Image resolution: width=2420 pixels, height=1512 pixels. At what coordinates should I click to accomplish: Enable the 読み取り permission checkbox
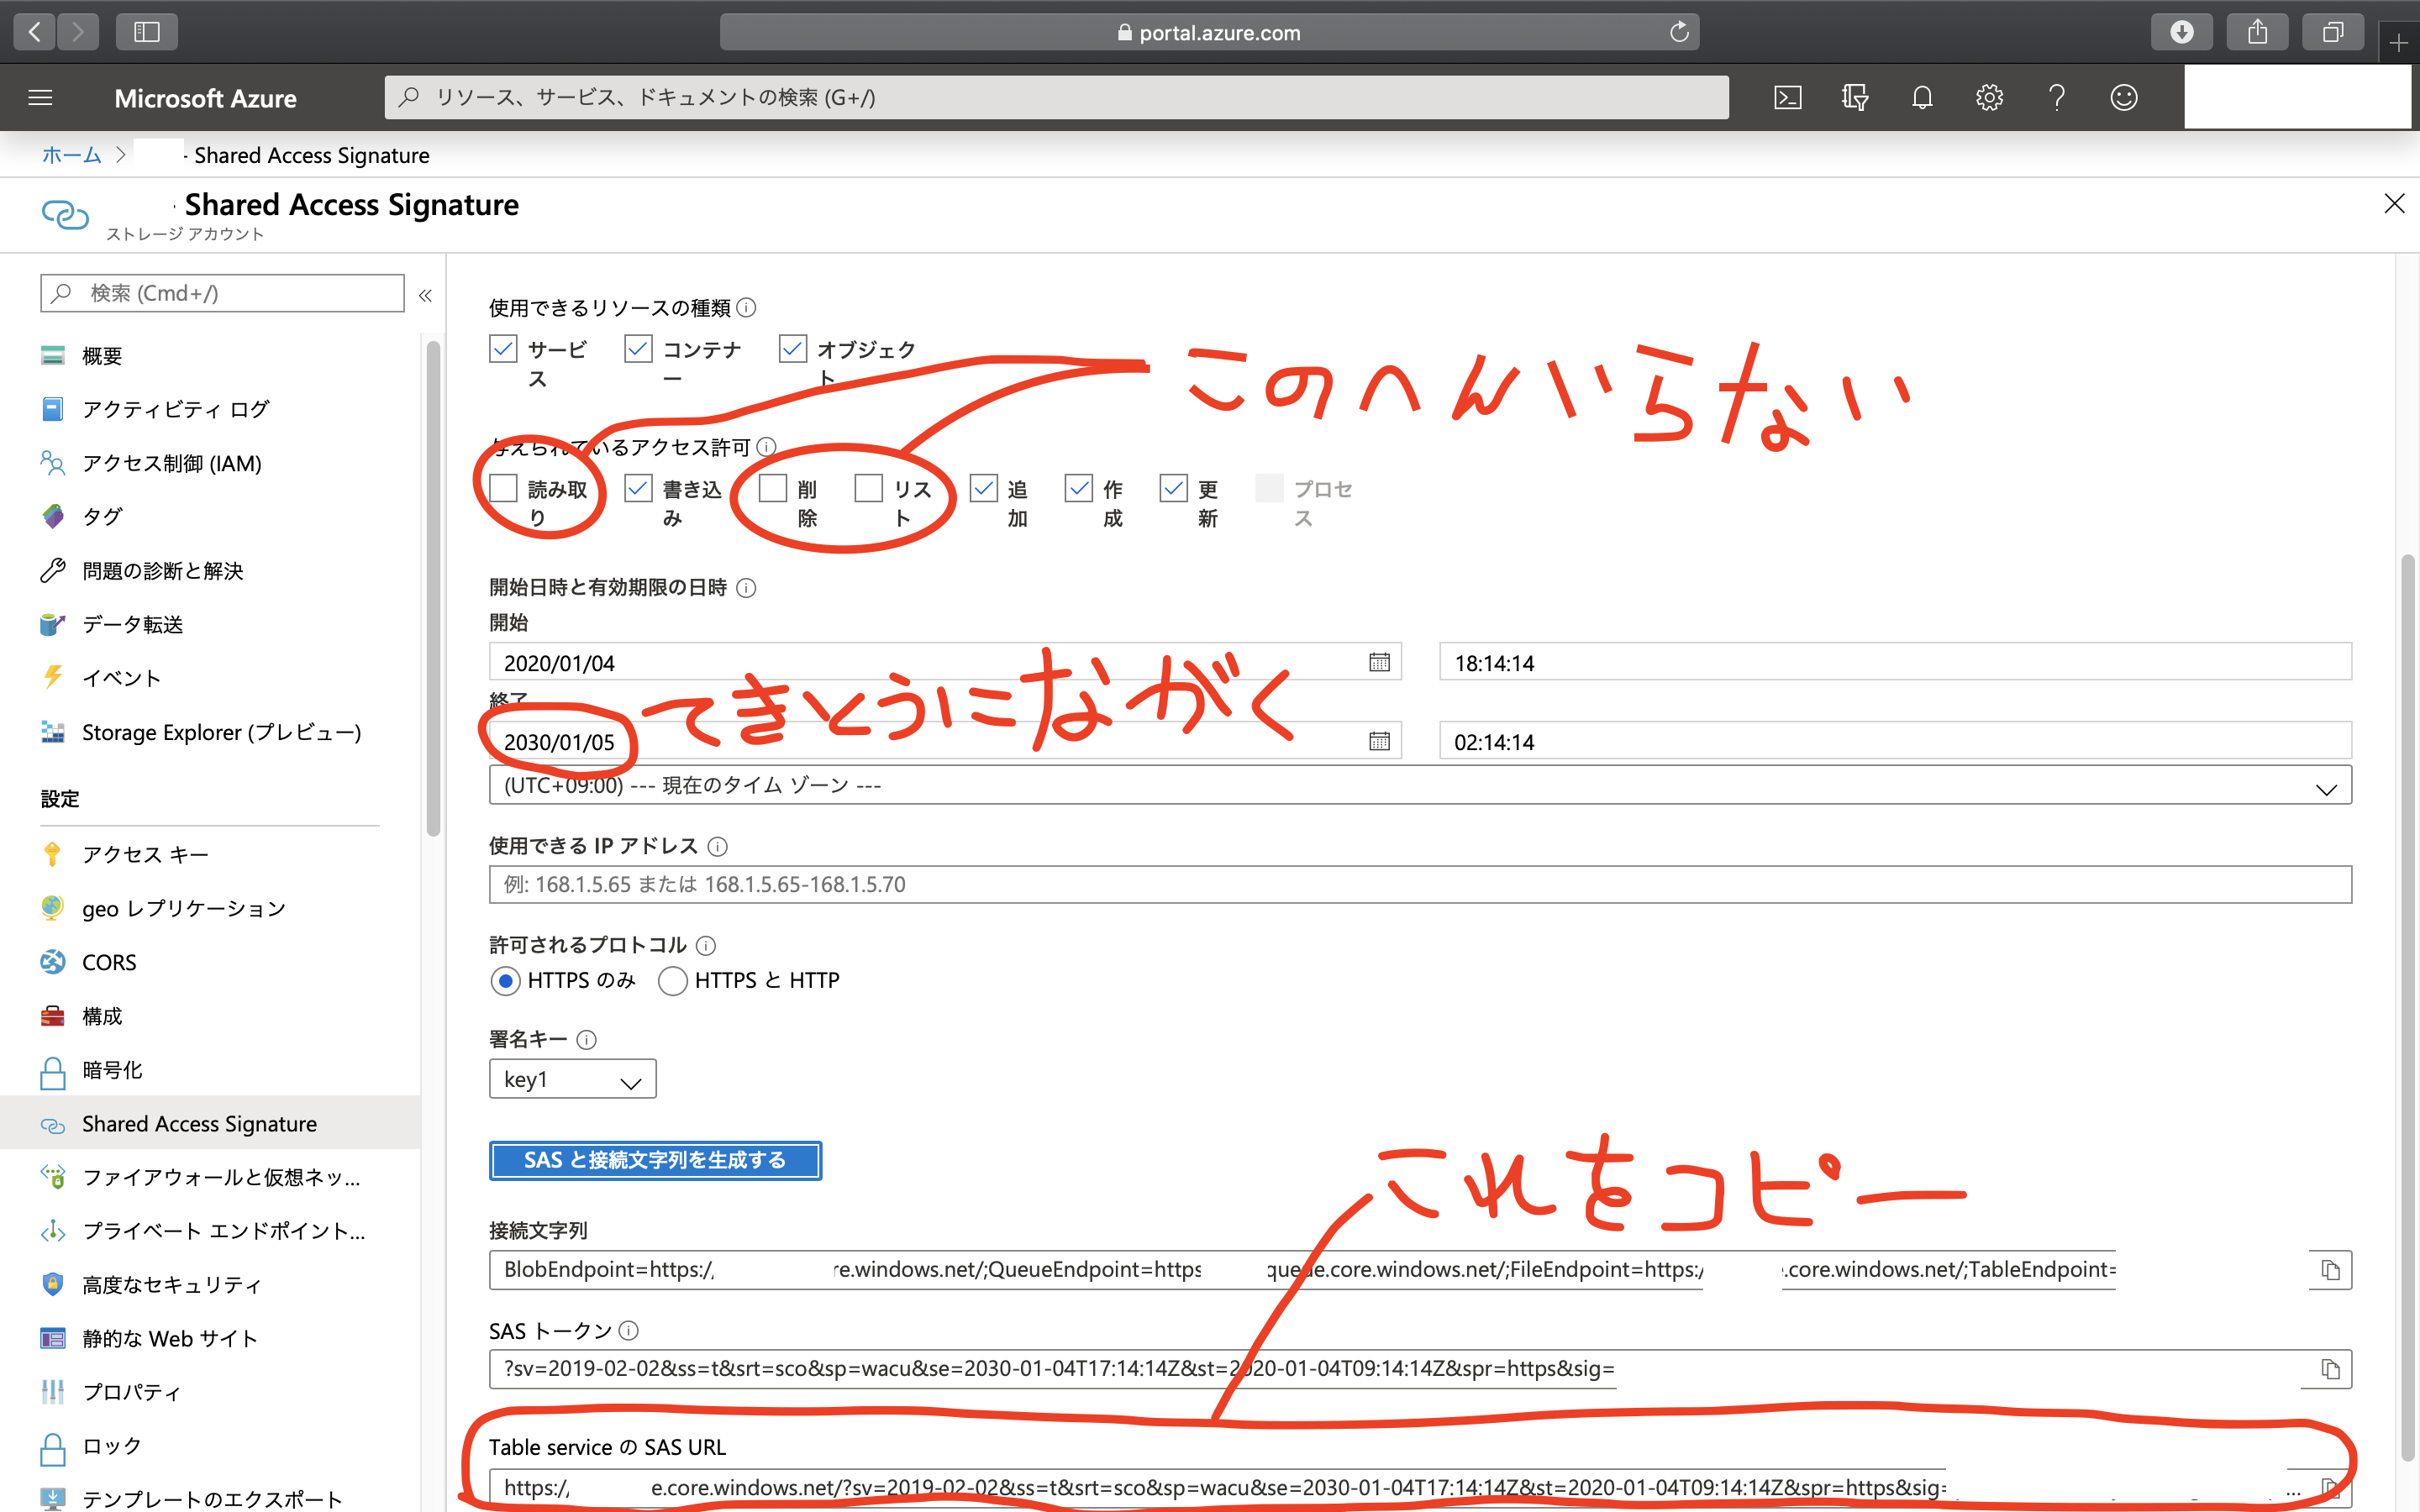(x=503, y=487)
